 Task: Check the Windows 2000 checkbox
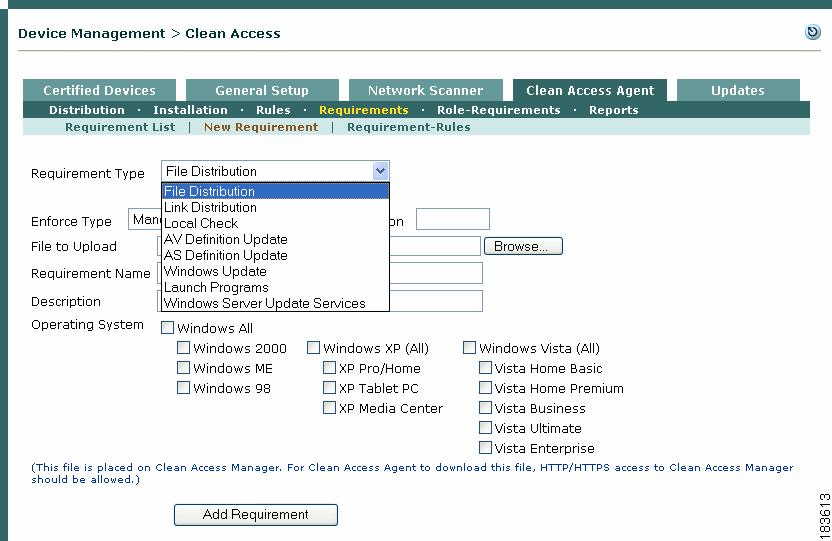(x=183, y=347)
